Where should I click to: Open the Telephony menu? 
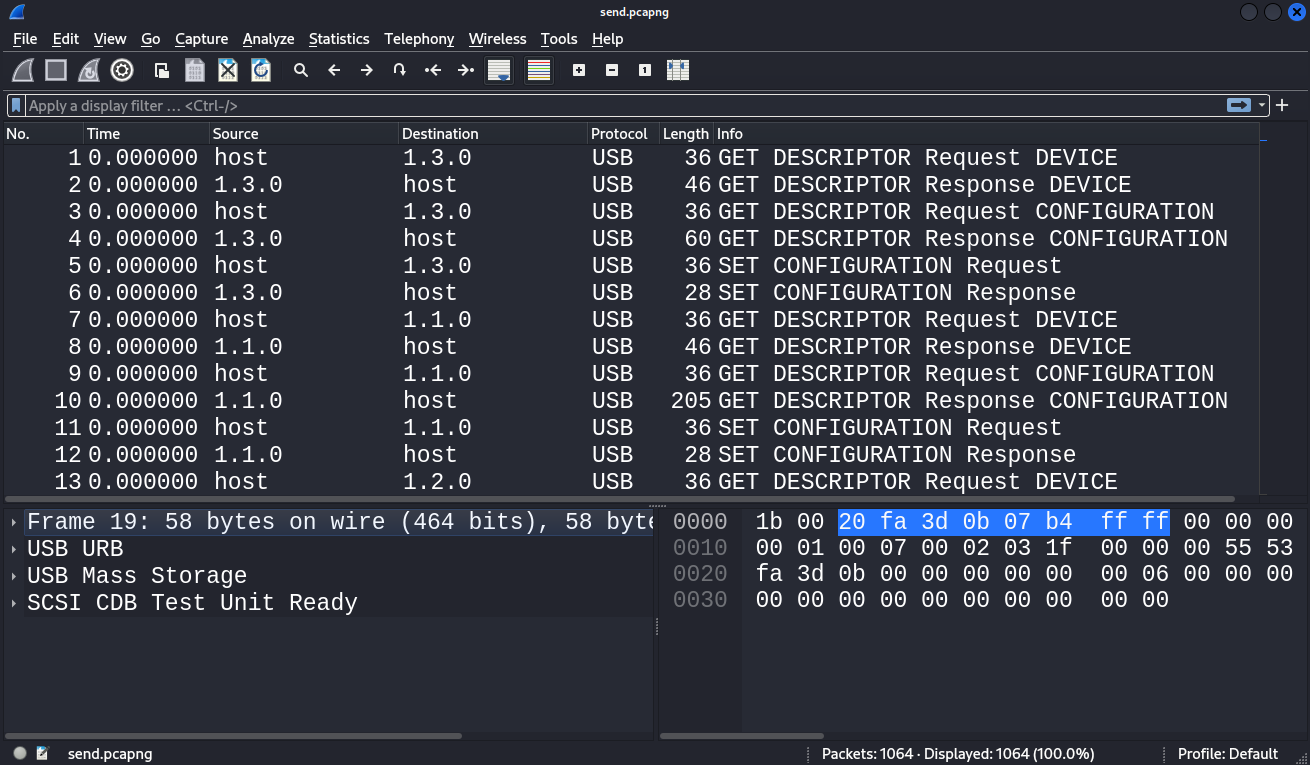point(419,39)
